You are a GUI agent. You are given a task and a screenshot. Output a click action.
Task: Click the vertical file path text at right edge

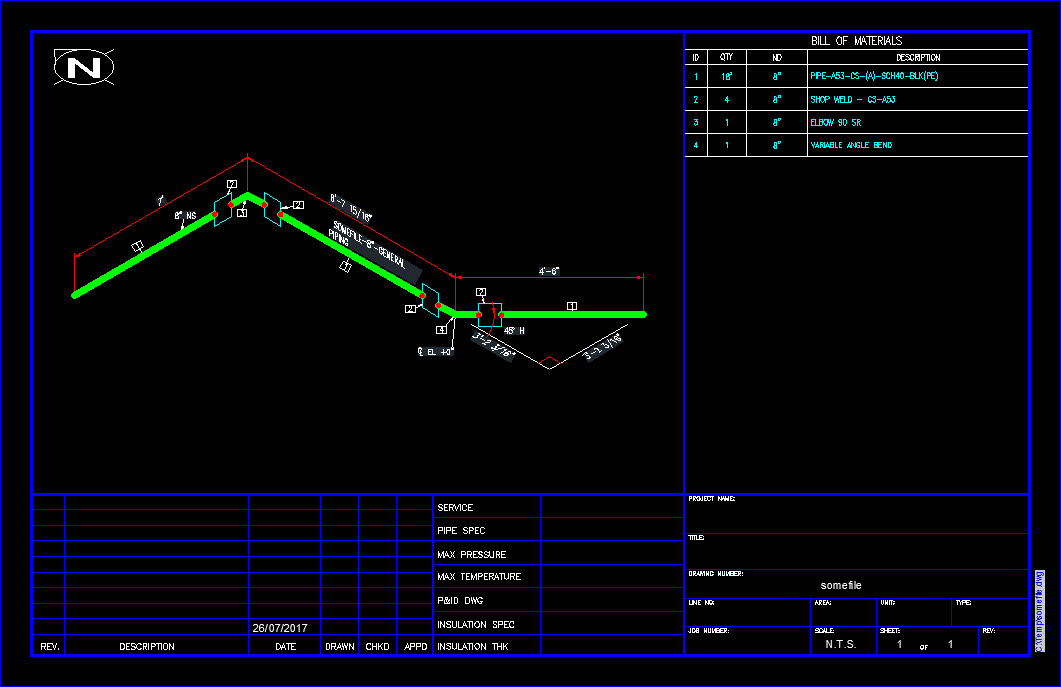(x=1039, y=611)
